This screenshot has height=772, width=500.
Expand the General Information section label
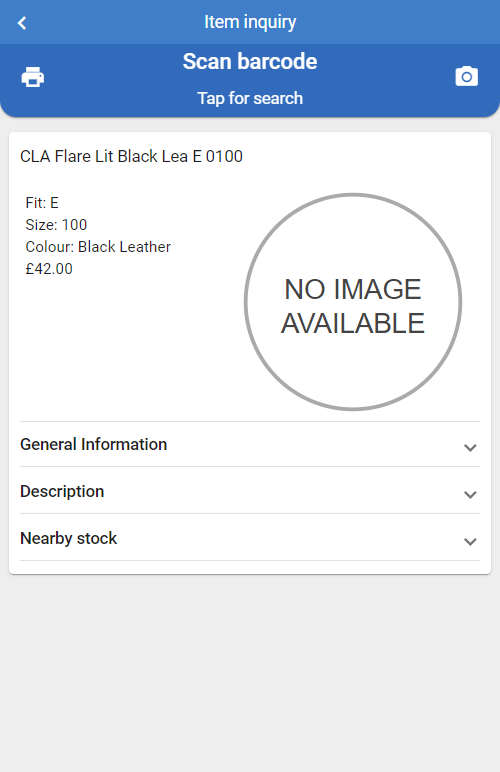(x=94, y=444)
